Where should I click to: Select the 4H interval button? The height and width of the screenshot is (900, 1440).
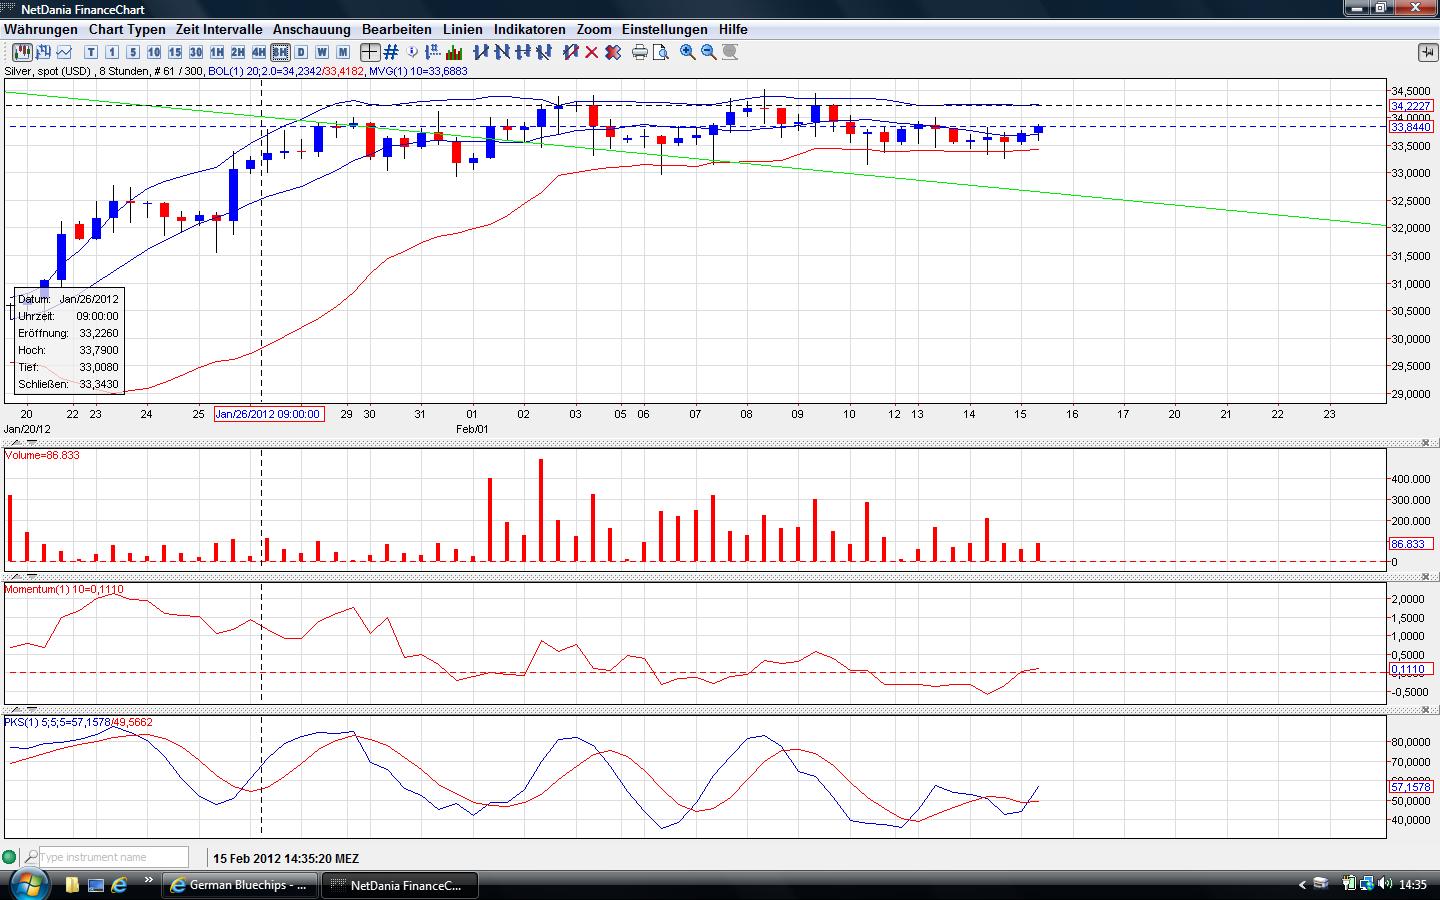(x=259, y=52)
